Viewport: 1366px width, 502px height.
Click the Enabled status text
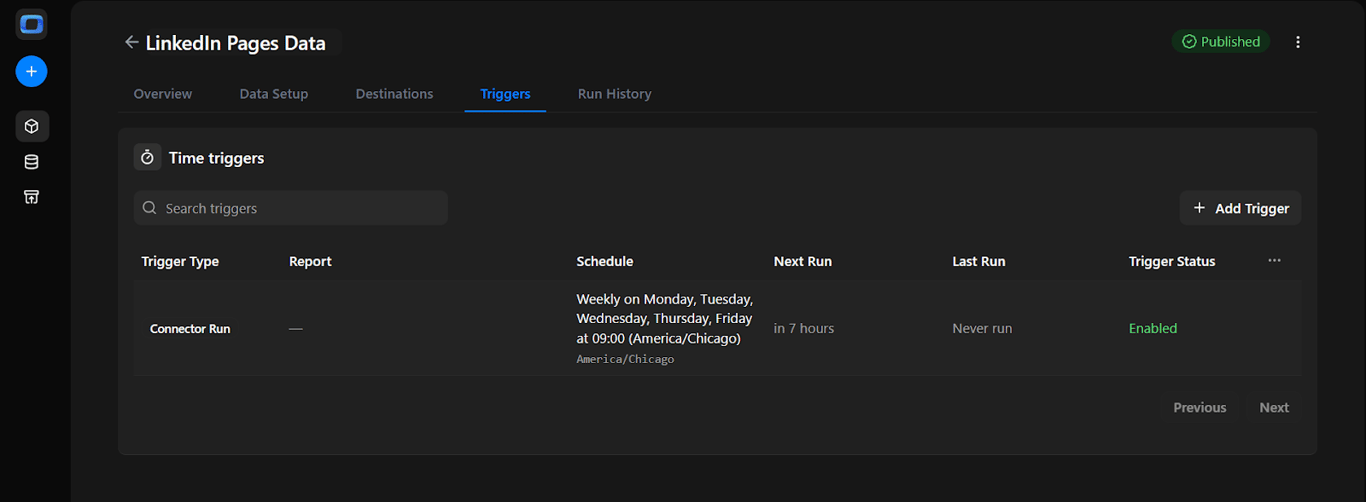(x=1153, y=328)
